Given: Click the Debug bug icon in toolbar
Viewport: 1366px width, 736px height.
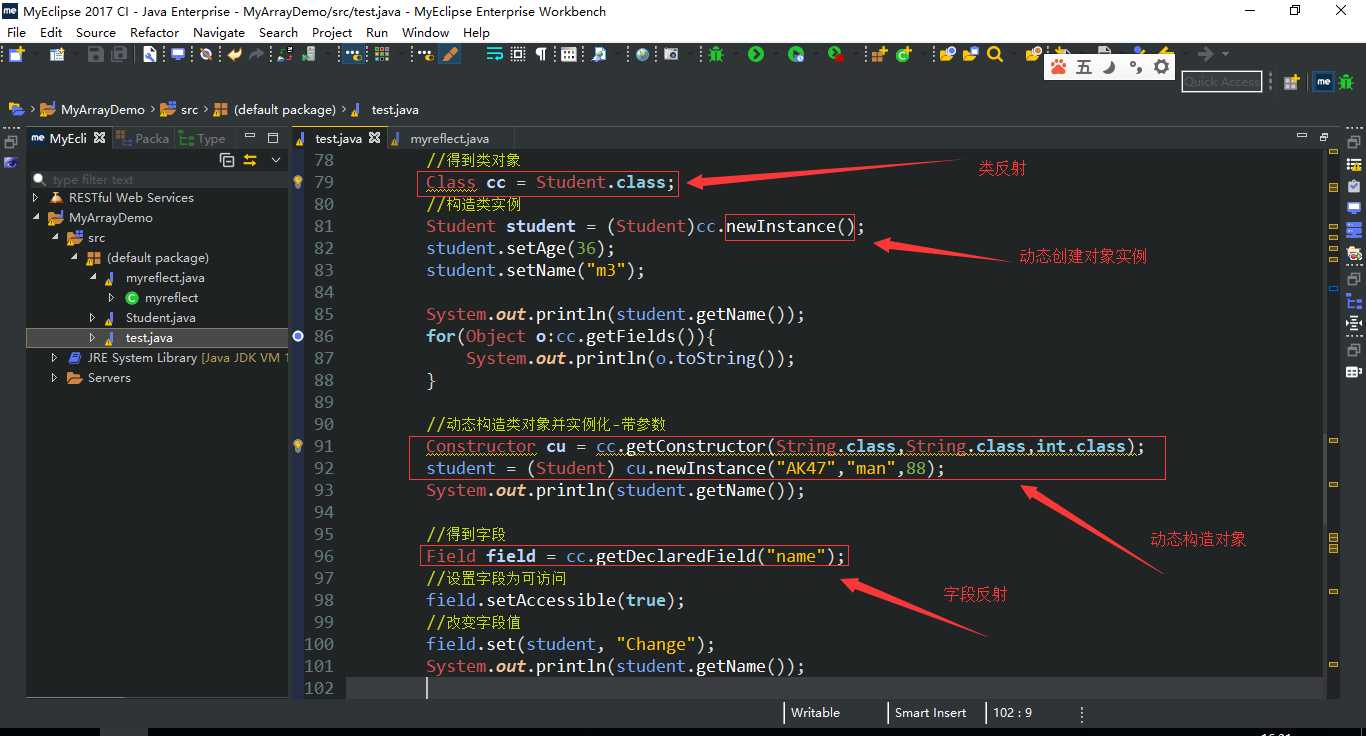Looking at the screenshot, I should pyautogui.click(x=716, y=55).
